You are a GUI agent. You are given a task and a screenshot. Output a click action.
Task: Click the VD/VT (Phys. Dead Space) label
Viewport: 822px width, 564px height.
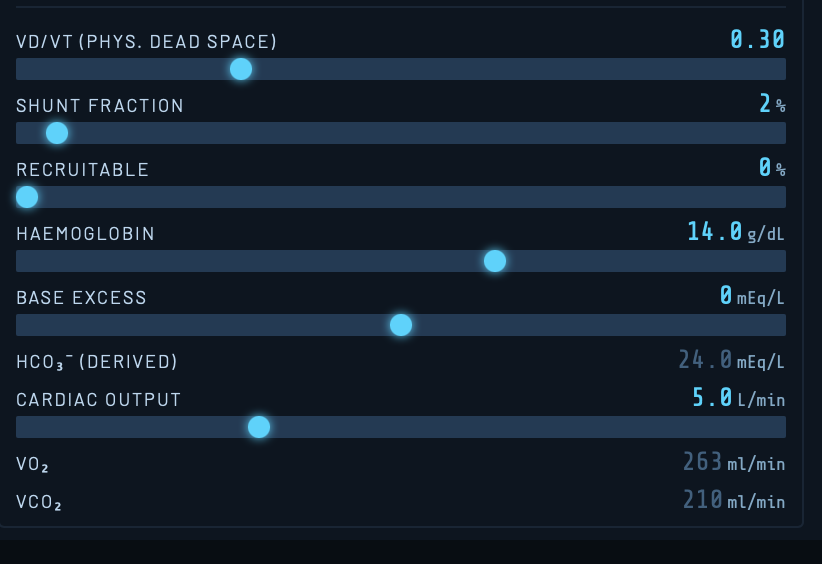[147, 42]
